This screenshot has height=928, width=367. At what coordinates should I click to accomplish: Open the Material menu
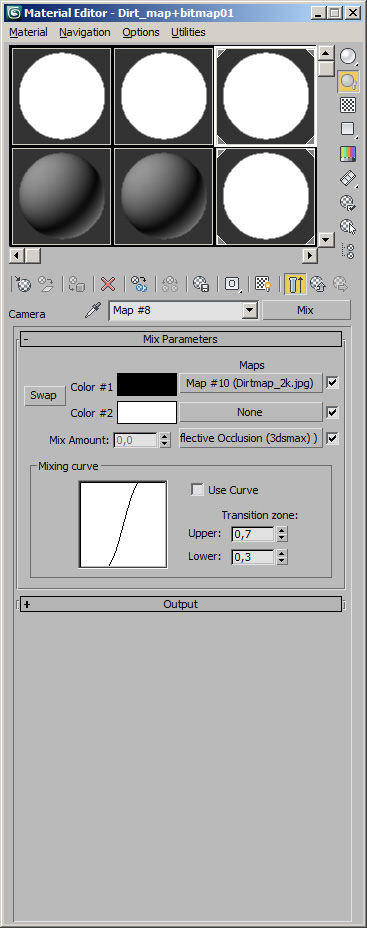tap(28, 33)
